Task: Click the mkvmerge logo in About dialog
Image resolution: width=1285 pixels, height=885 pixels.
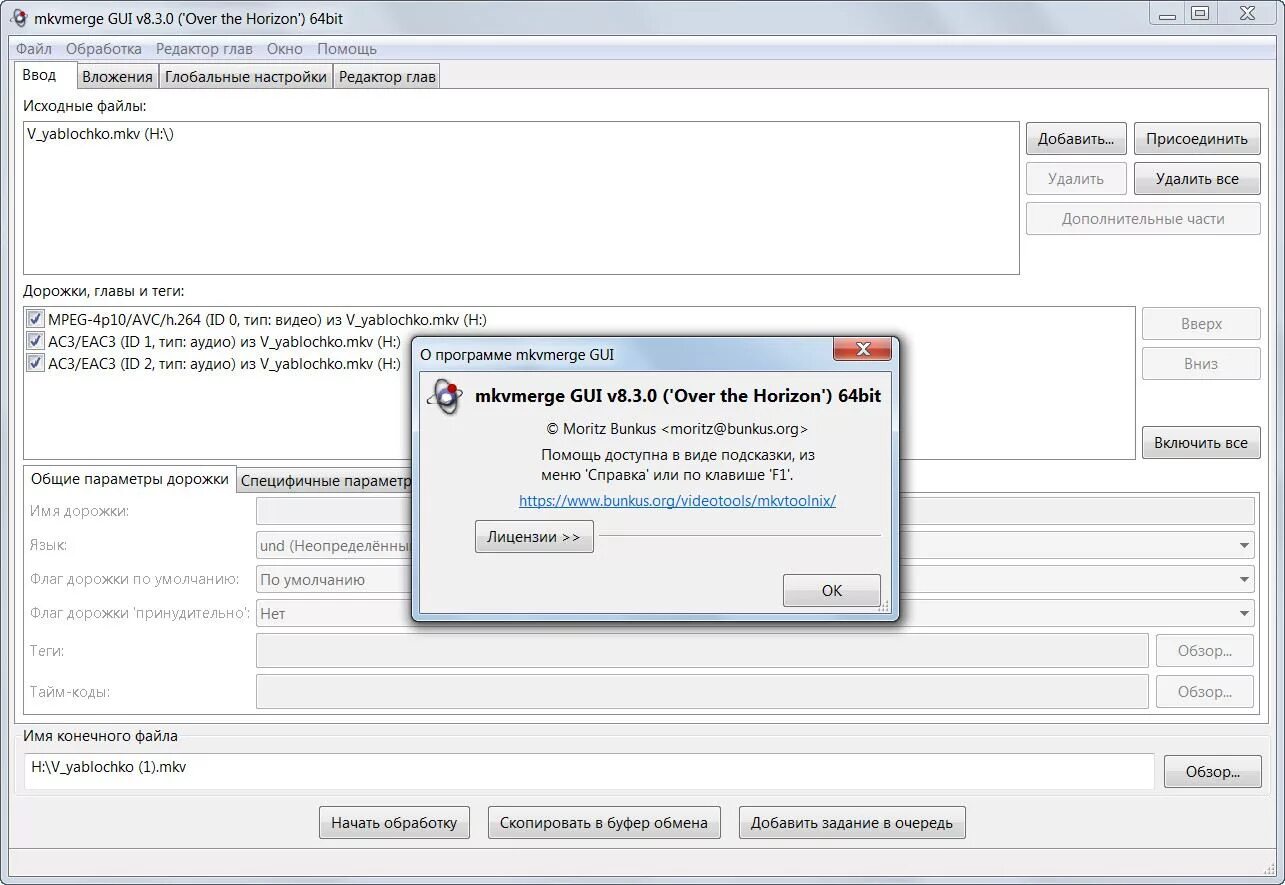Action: click(x=445, y=396)
